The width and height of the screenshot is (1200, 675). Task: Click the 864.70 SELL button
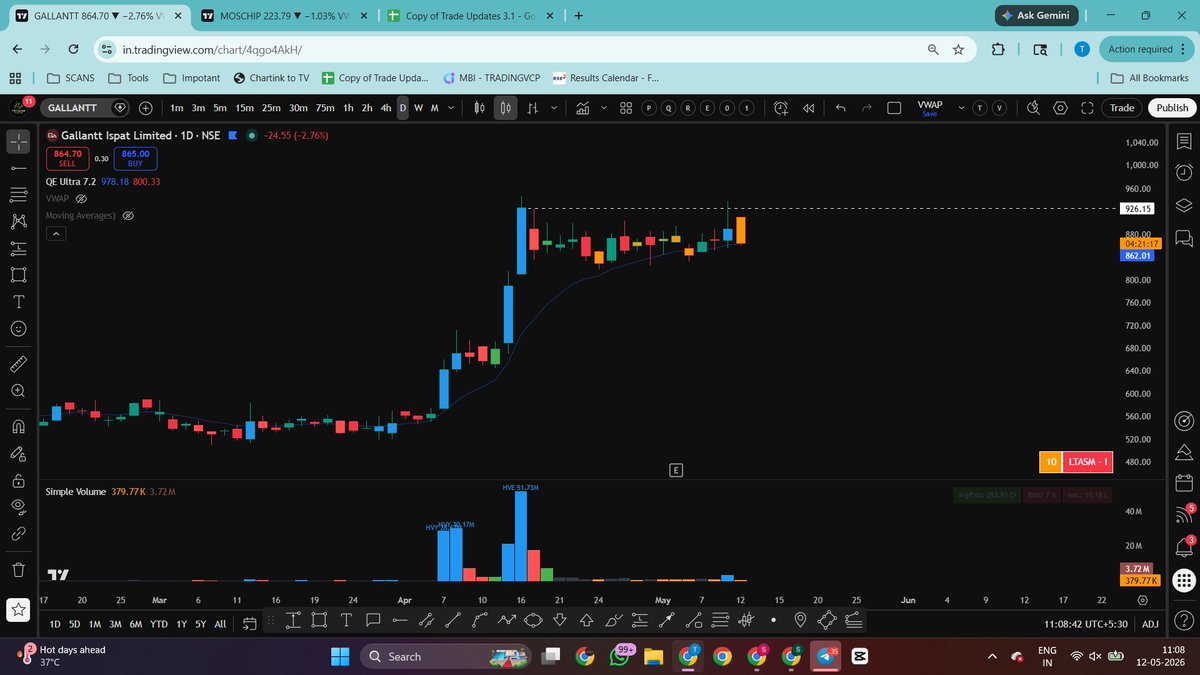pyautogui.click(x=67, y=158)
